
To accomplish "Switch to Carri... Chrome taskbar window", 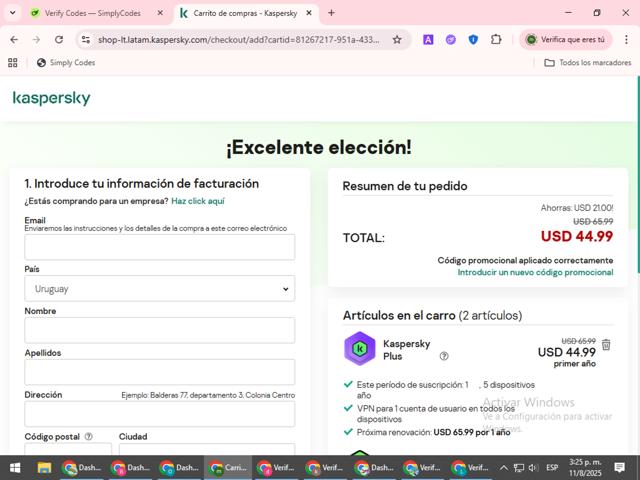I will pos(228,468).
